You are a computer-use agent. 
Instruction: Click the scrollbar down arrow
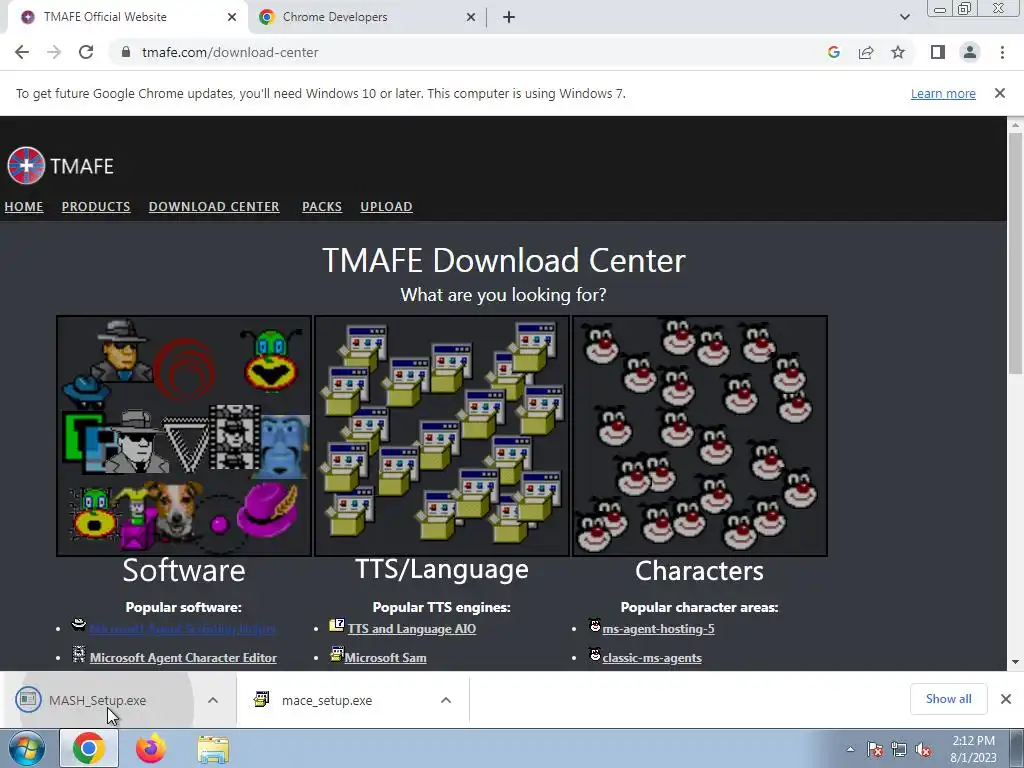click(1015, 662)
